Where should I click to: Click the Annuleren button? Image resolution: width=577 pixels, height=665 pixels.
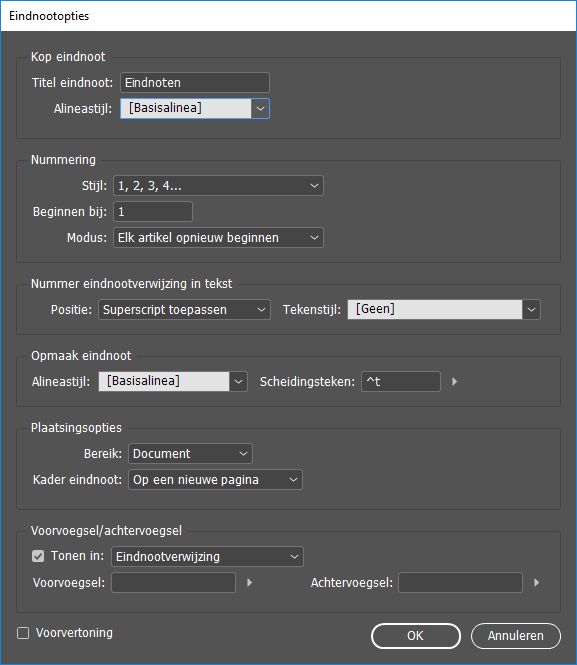[x=516, y=636]
